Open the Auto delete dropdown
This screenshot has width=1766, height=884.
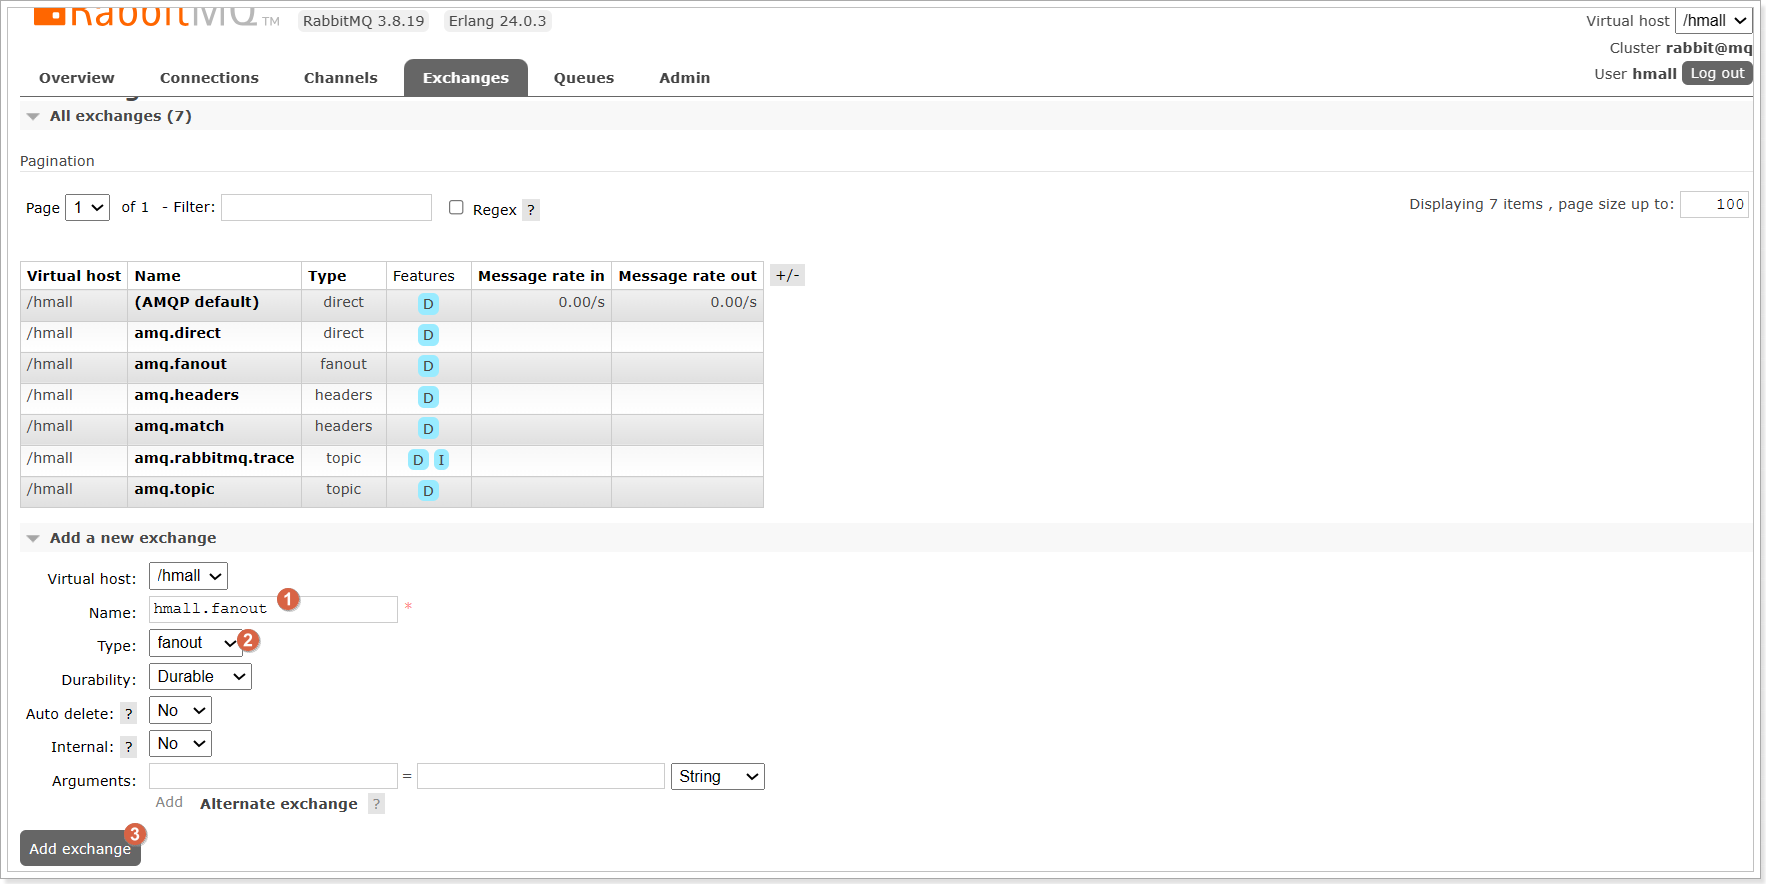[x=180, y=710]
